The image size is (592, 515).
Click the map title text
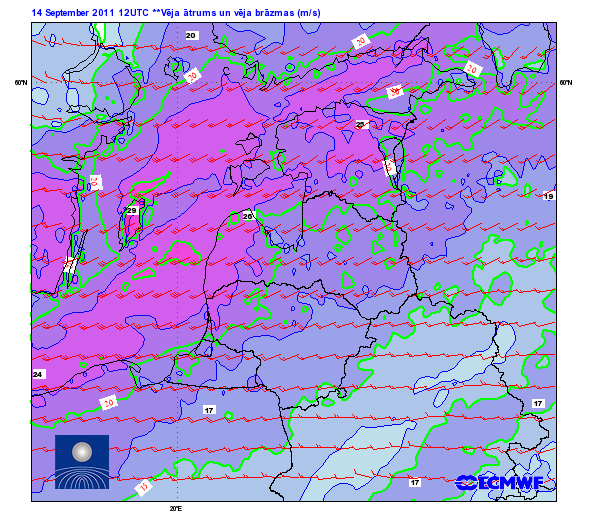(x=176, y=13)
